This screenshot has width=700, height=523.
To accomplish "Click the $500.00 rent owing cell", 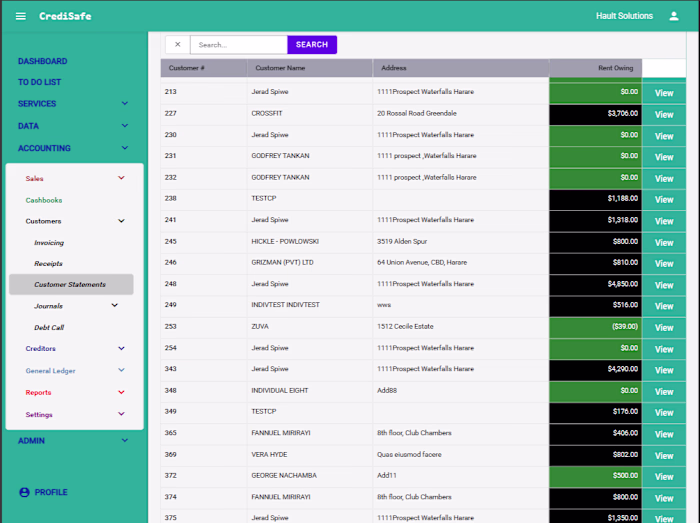I will click(596, 476).
